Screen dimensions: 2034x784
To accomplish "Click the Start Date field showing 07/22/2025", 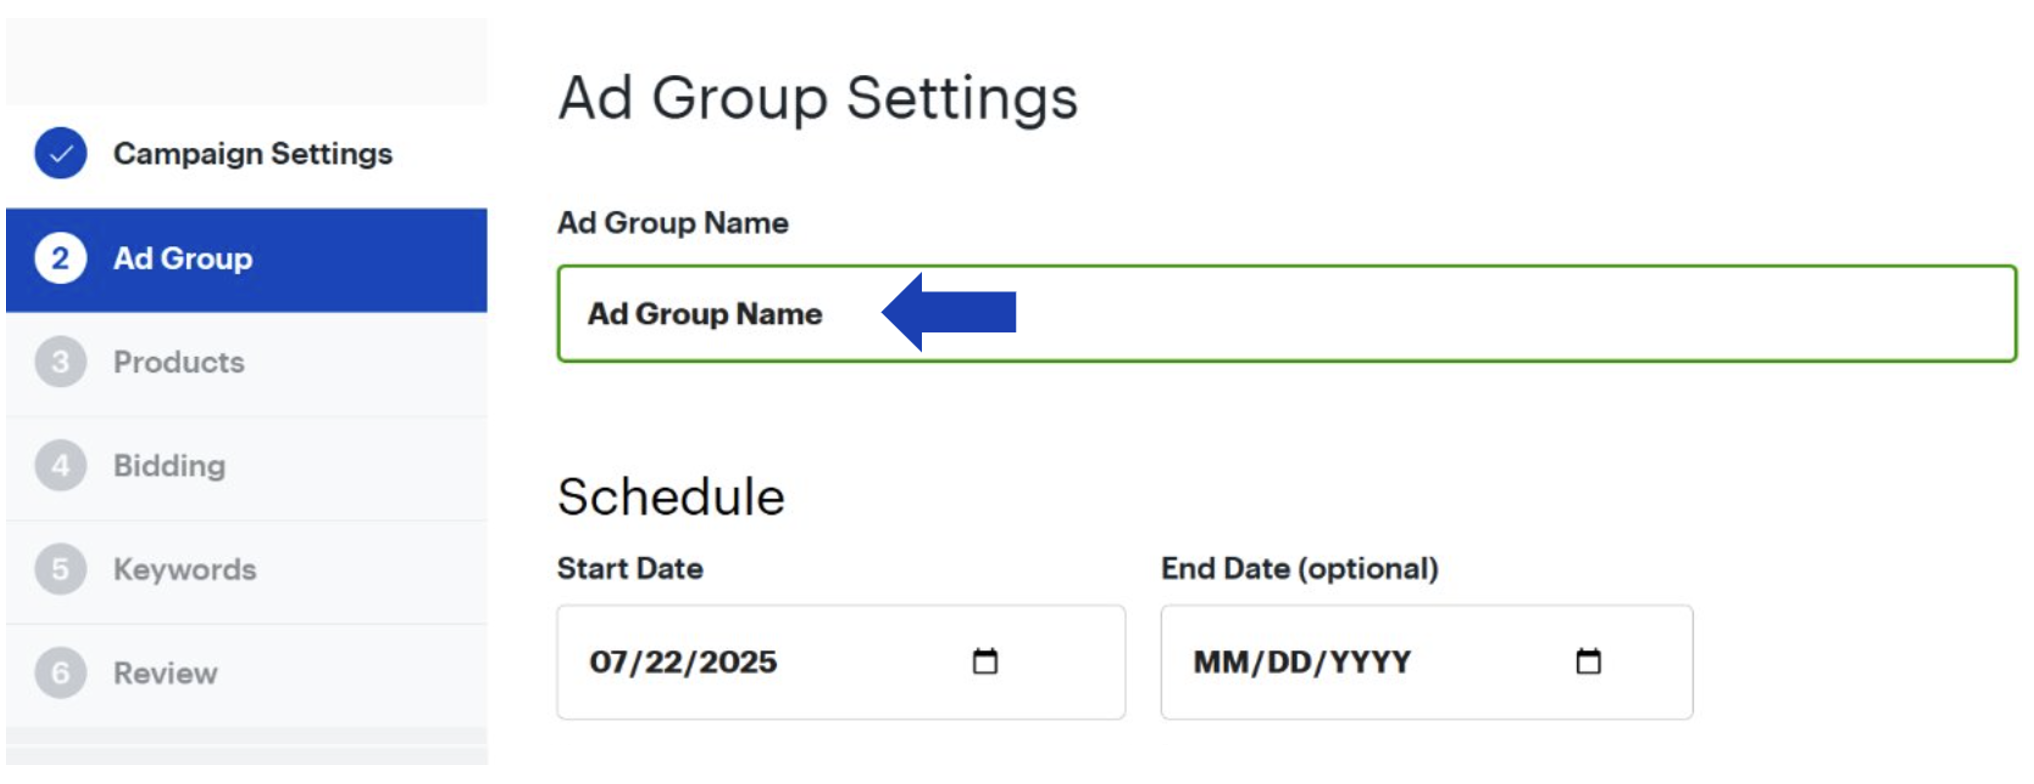I will click(760, 662).
